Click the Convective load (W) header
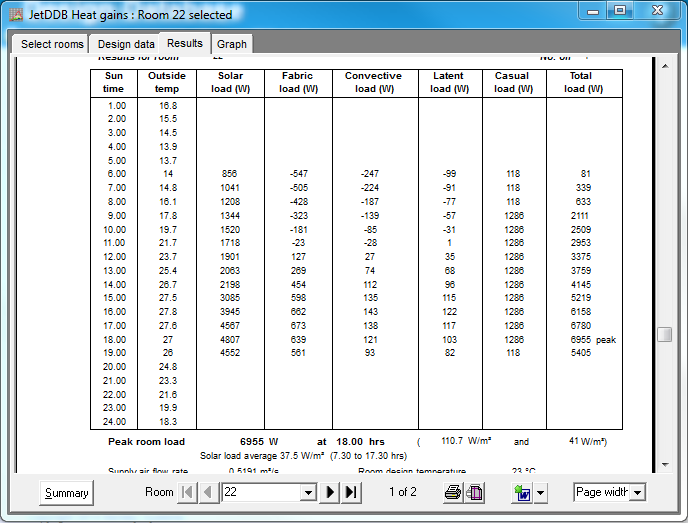This screenshot has height=523, width=688. (x=374, y=82)
